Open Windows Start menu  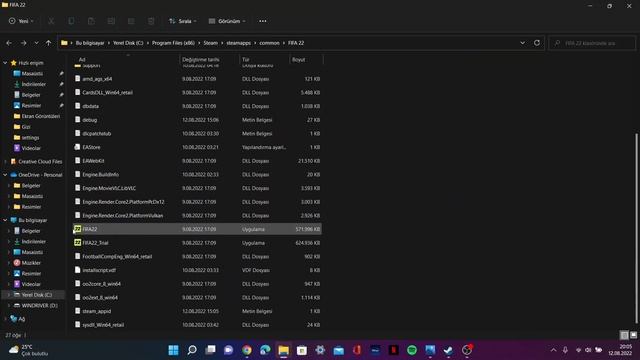[173, 350]
